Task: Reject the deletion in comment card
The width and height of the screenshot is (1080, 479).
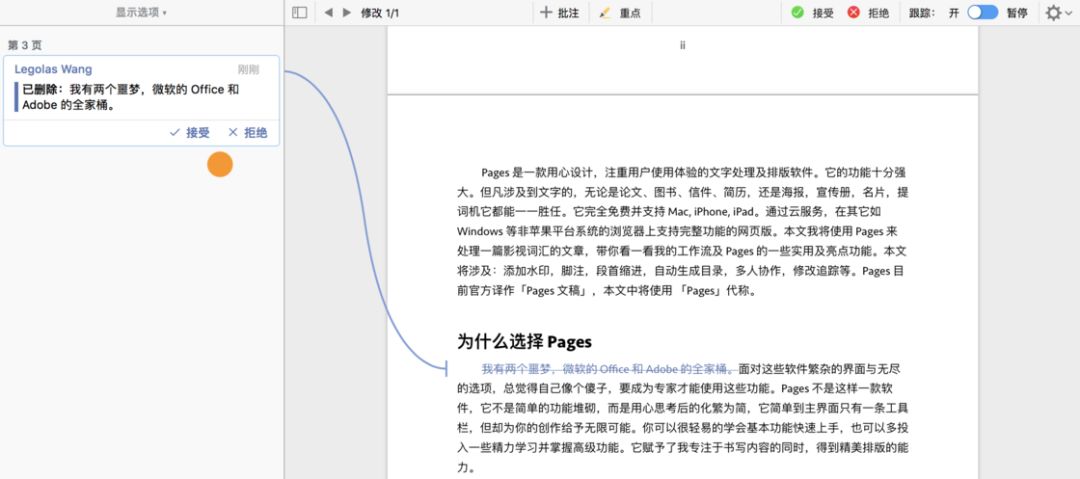Action: point(247,132)
